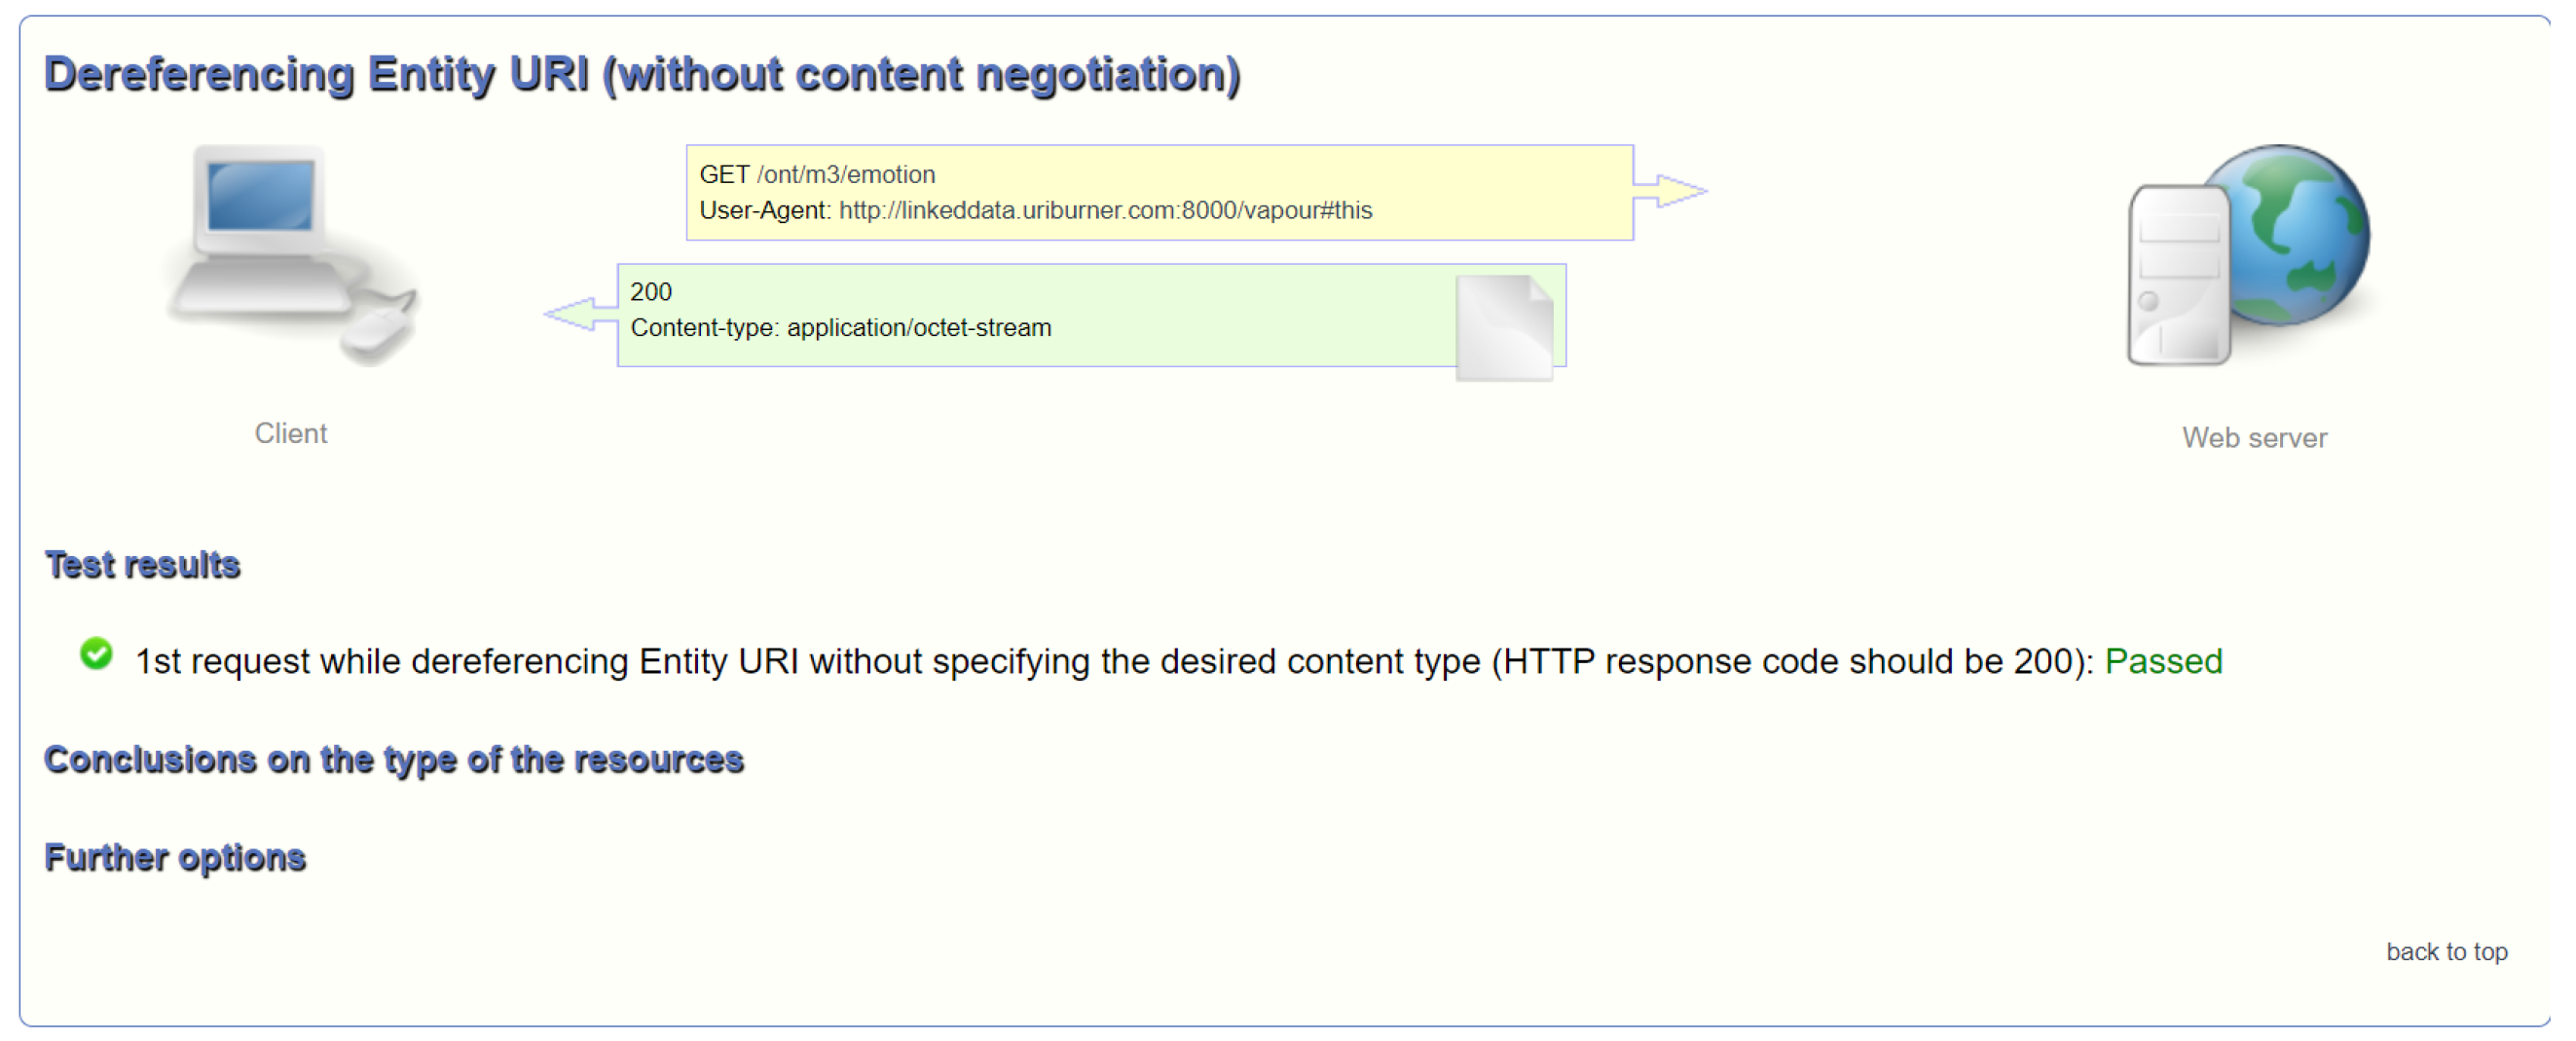Screen dimensions: 2576x1041
Task: Click the green checkmark beside the test result
Action: (97, 655)
